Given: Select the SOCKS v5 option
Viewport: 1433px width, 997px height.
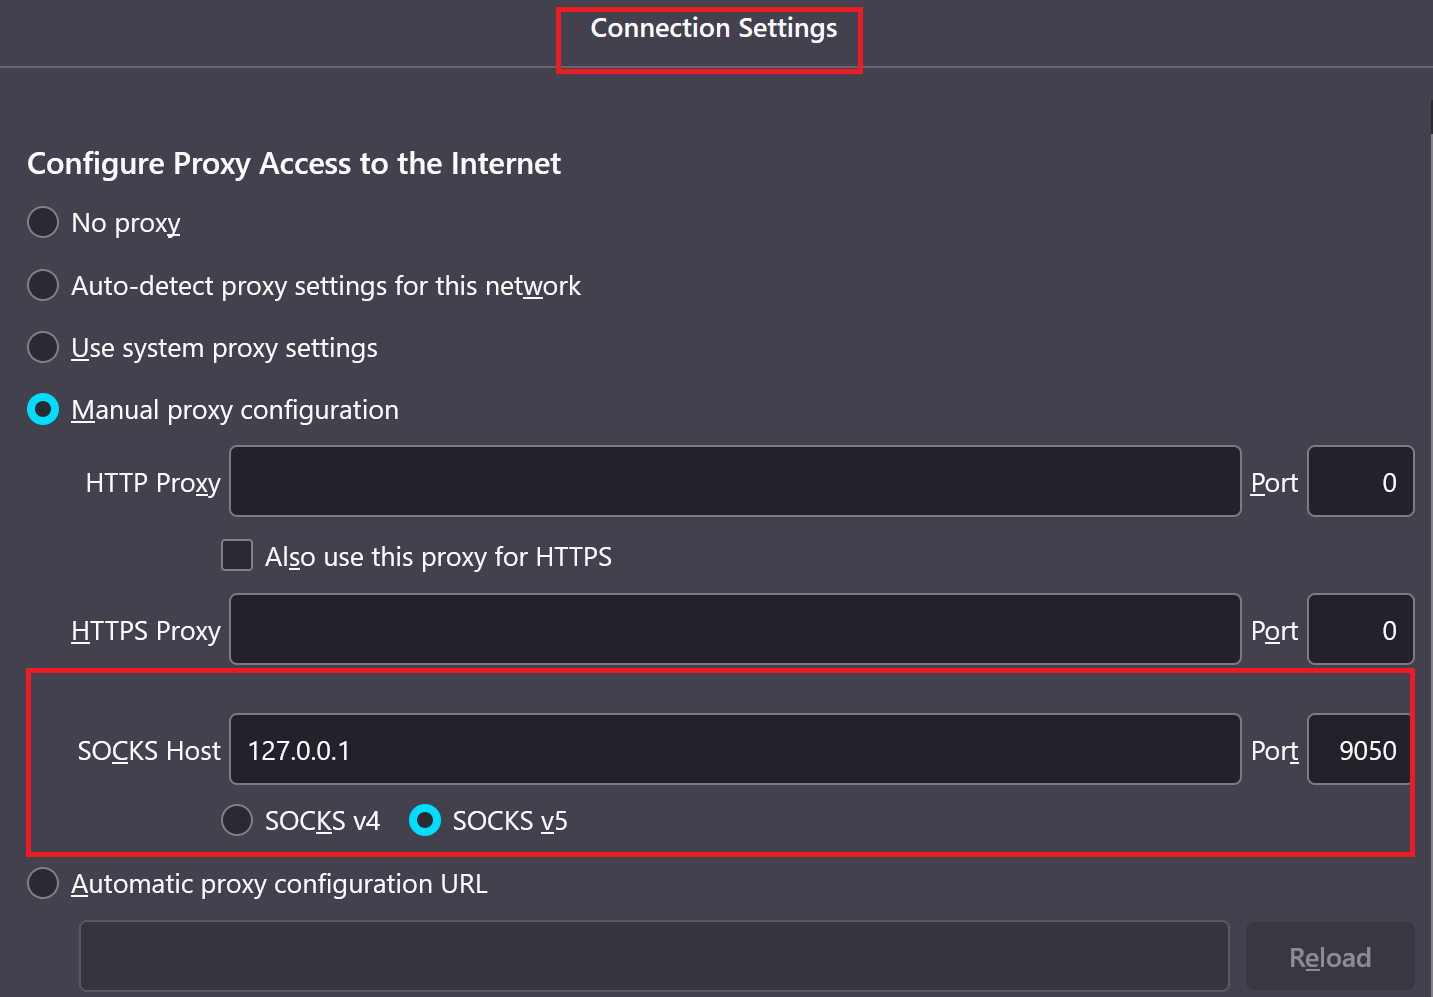Looking at the screenshot, I should (425, 820).
